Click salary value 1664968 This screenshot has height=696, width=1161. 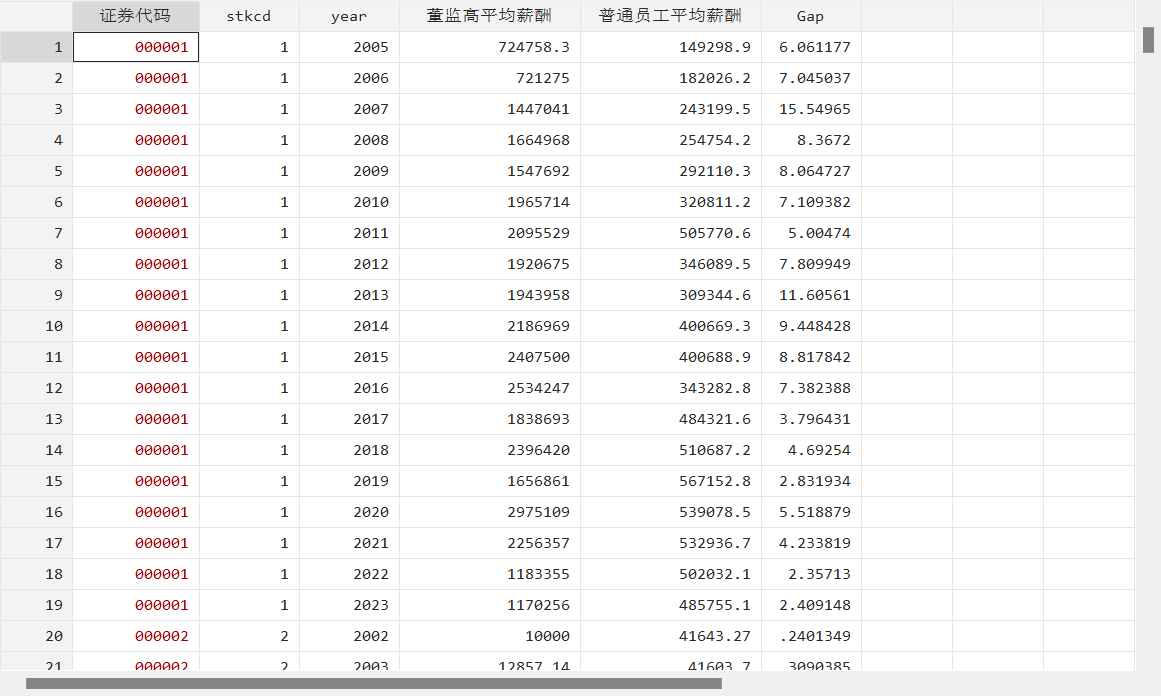pyautogui.click(x=489, y=140)
